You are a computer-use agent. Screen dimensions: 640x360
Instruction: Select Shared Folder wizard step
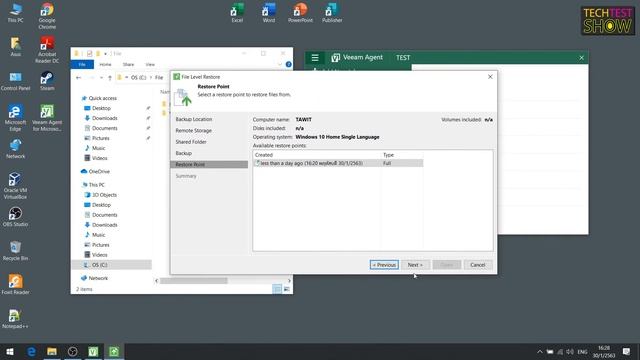point(191,142)
